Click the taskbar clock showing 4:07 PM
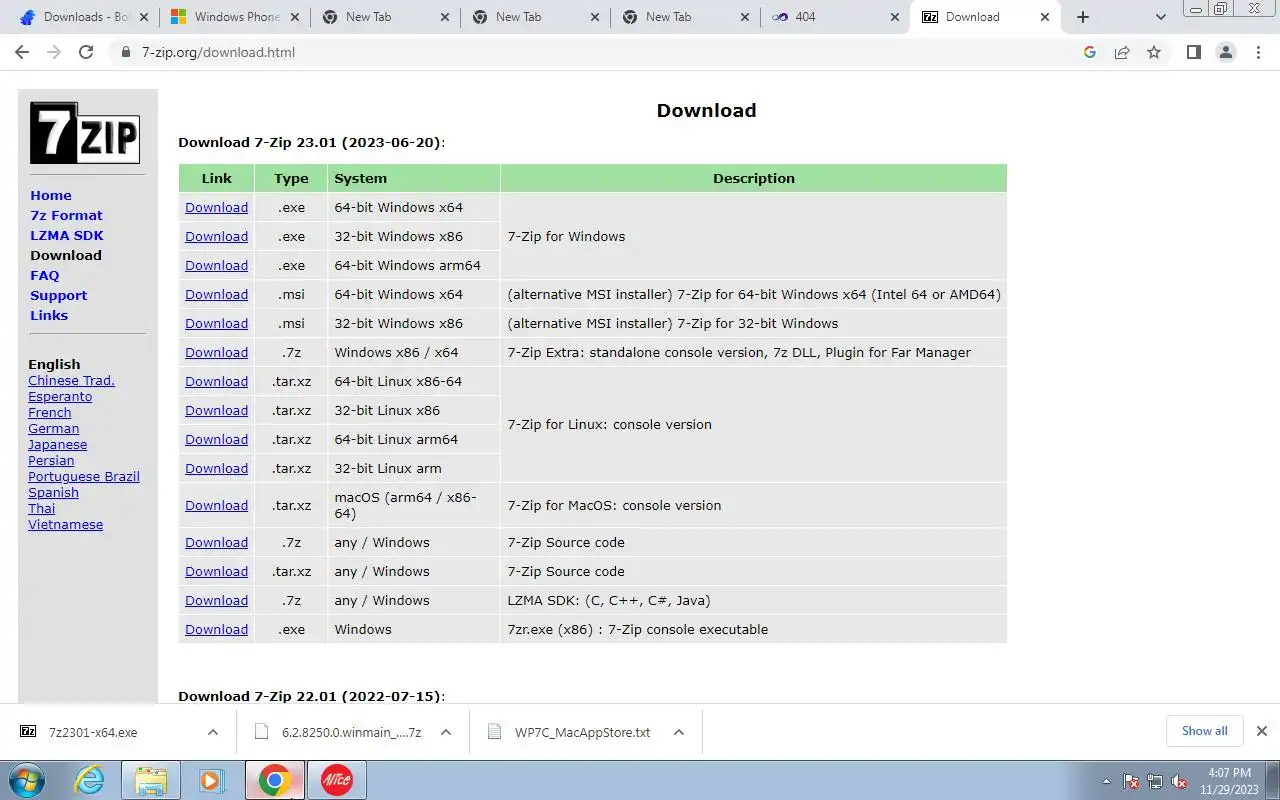The height and width of the screenshot is (800, 1280). pos(1229,781)
